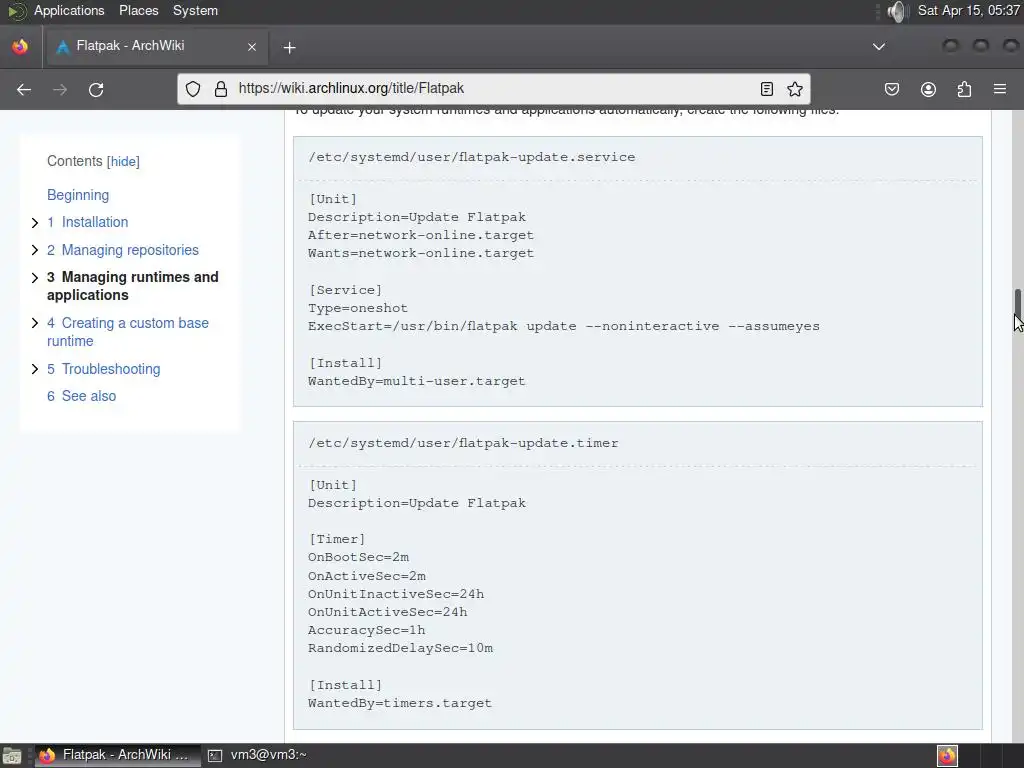This screenshot has height=768, width=1024.
Task: Expand the Managing repositories contents entry
Action: (35, 250)
